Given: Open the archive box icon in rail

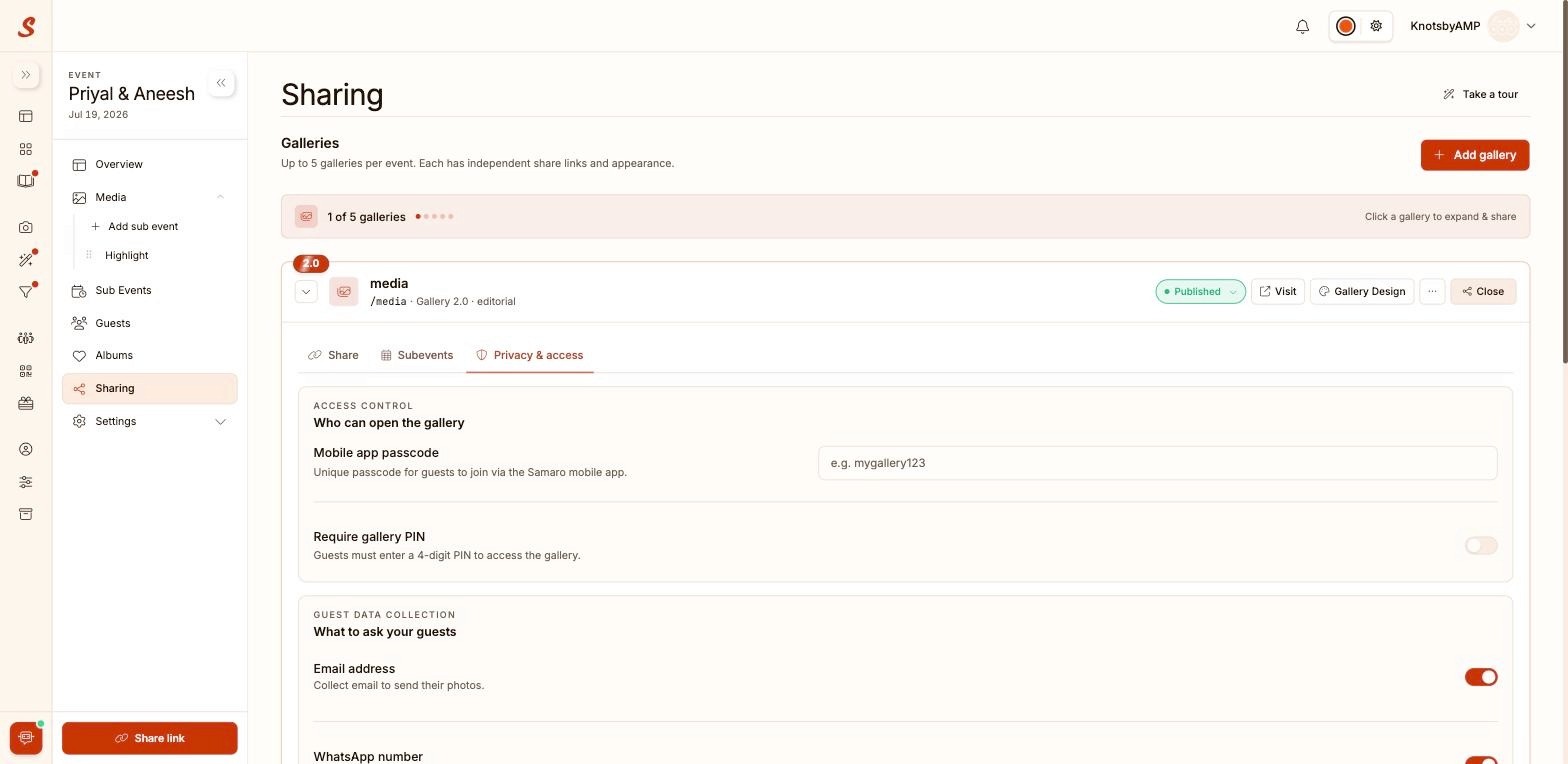Looking at the screenshot, I should pyautogui.click(x=26, y=514).
